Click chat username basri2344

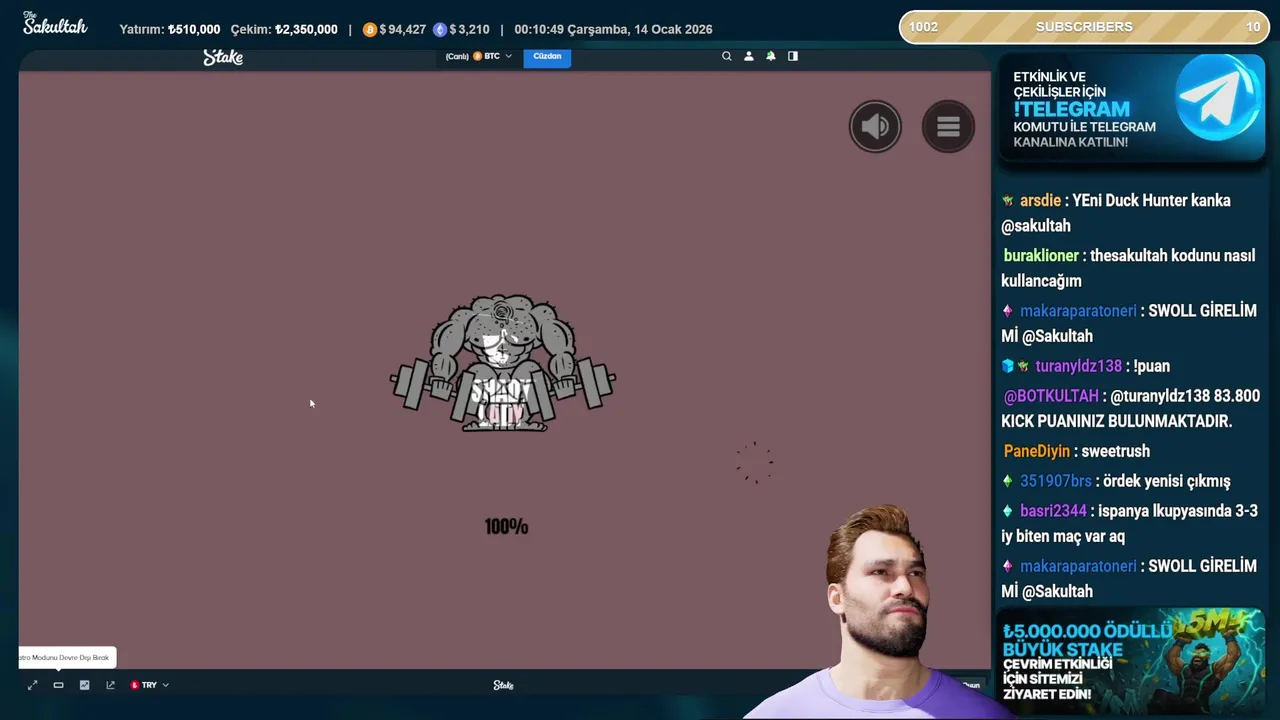coord(1053,511)
